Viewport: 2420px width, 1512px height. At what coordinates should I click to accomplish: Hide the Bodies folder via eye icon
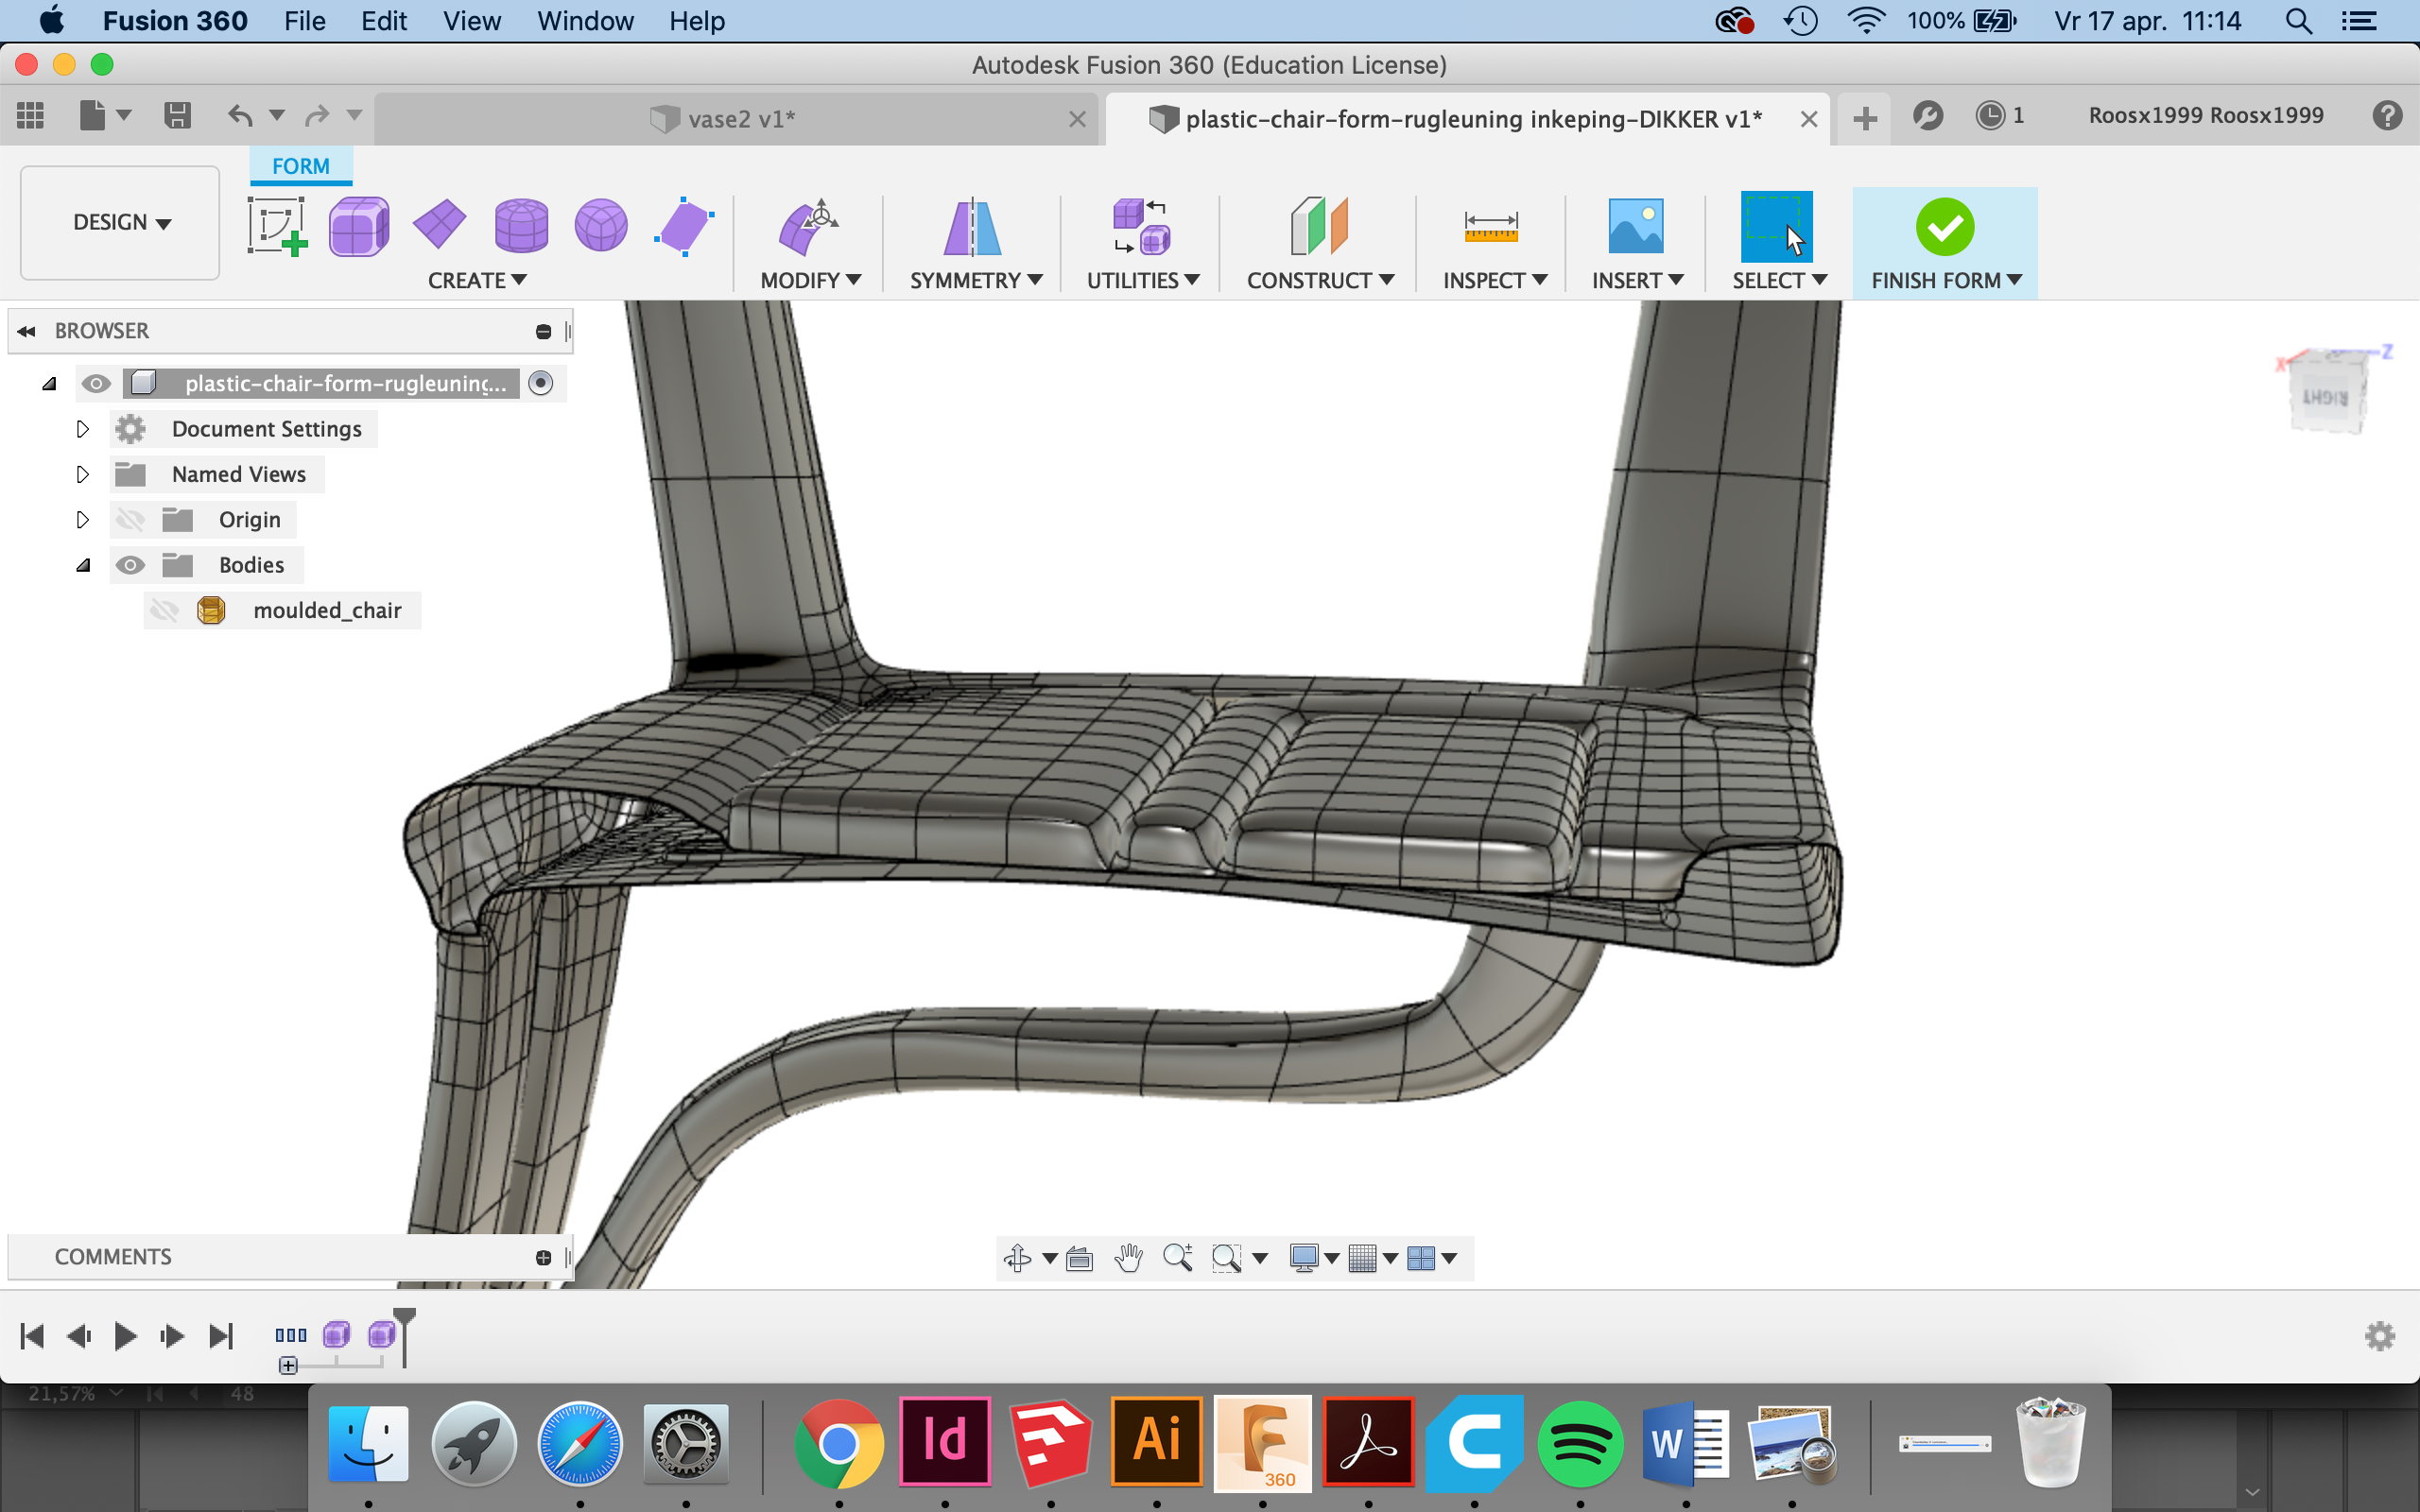[x=130, y=565]
